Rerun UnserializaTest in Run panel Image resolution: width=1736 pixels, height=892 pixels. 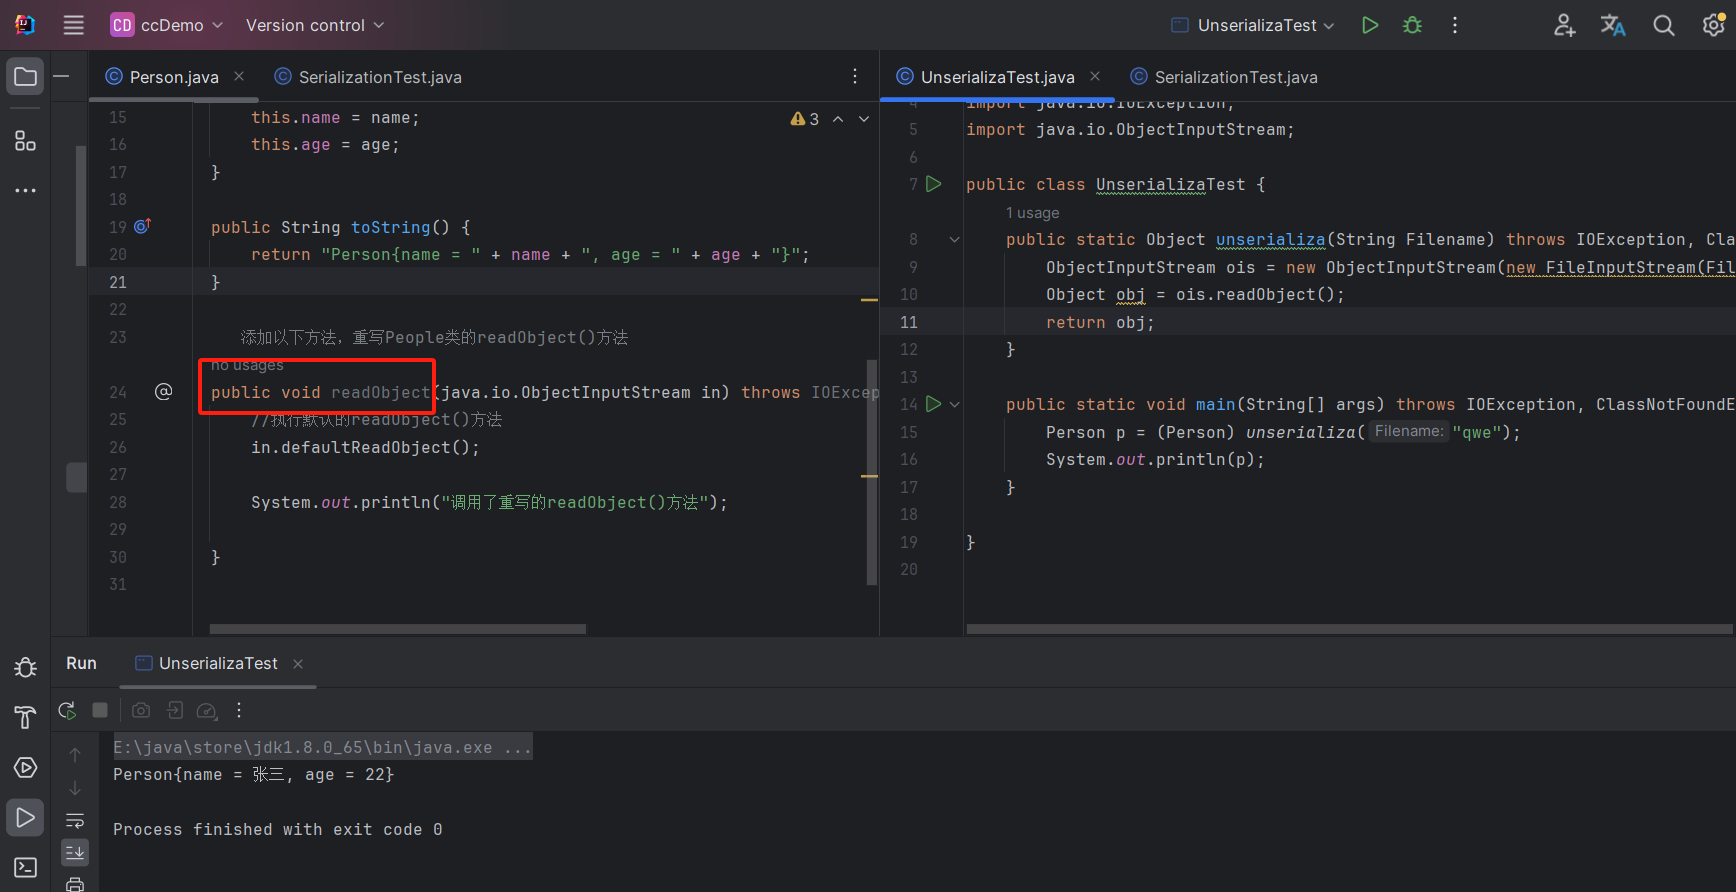click(67, 710)
